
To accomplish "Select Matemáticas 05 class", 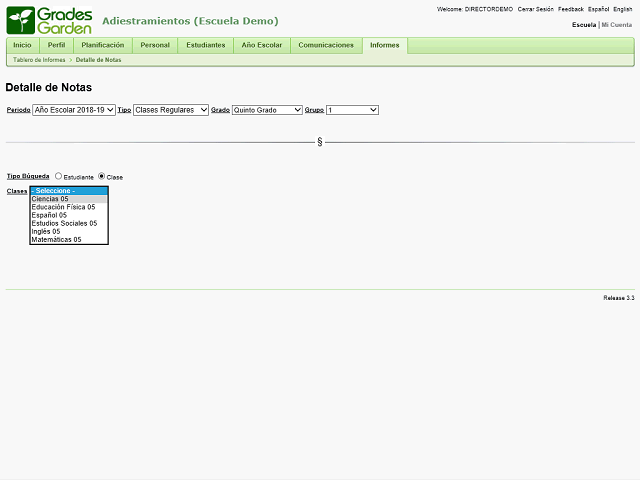I will (x=69, y=240).
